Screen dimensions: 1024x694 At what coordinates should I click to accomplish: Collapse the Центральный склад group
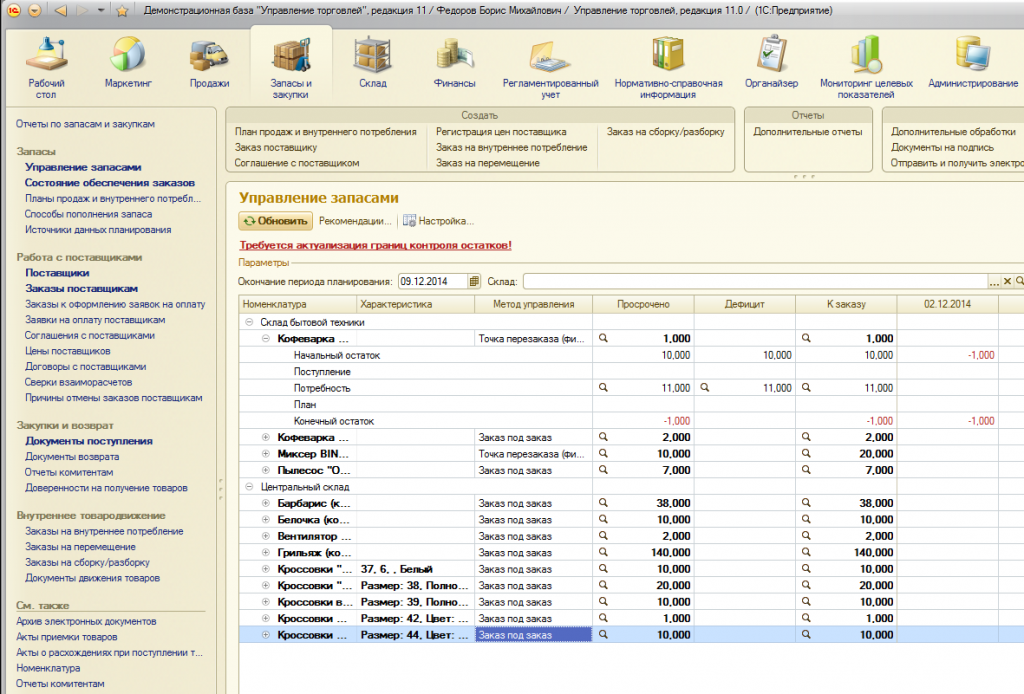click(249, 486)
